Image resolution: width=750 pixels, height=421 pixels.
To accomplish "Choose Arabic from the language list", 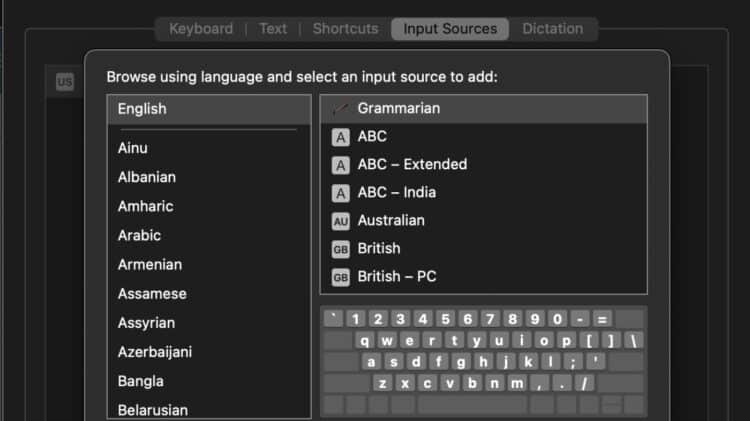I will click(139, 236).
